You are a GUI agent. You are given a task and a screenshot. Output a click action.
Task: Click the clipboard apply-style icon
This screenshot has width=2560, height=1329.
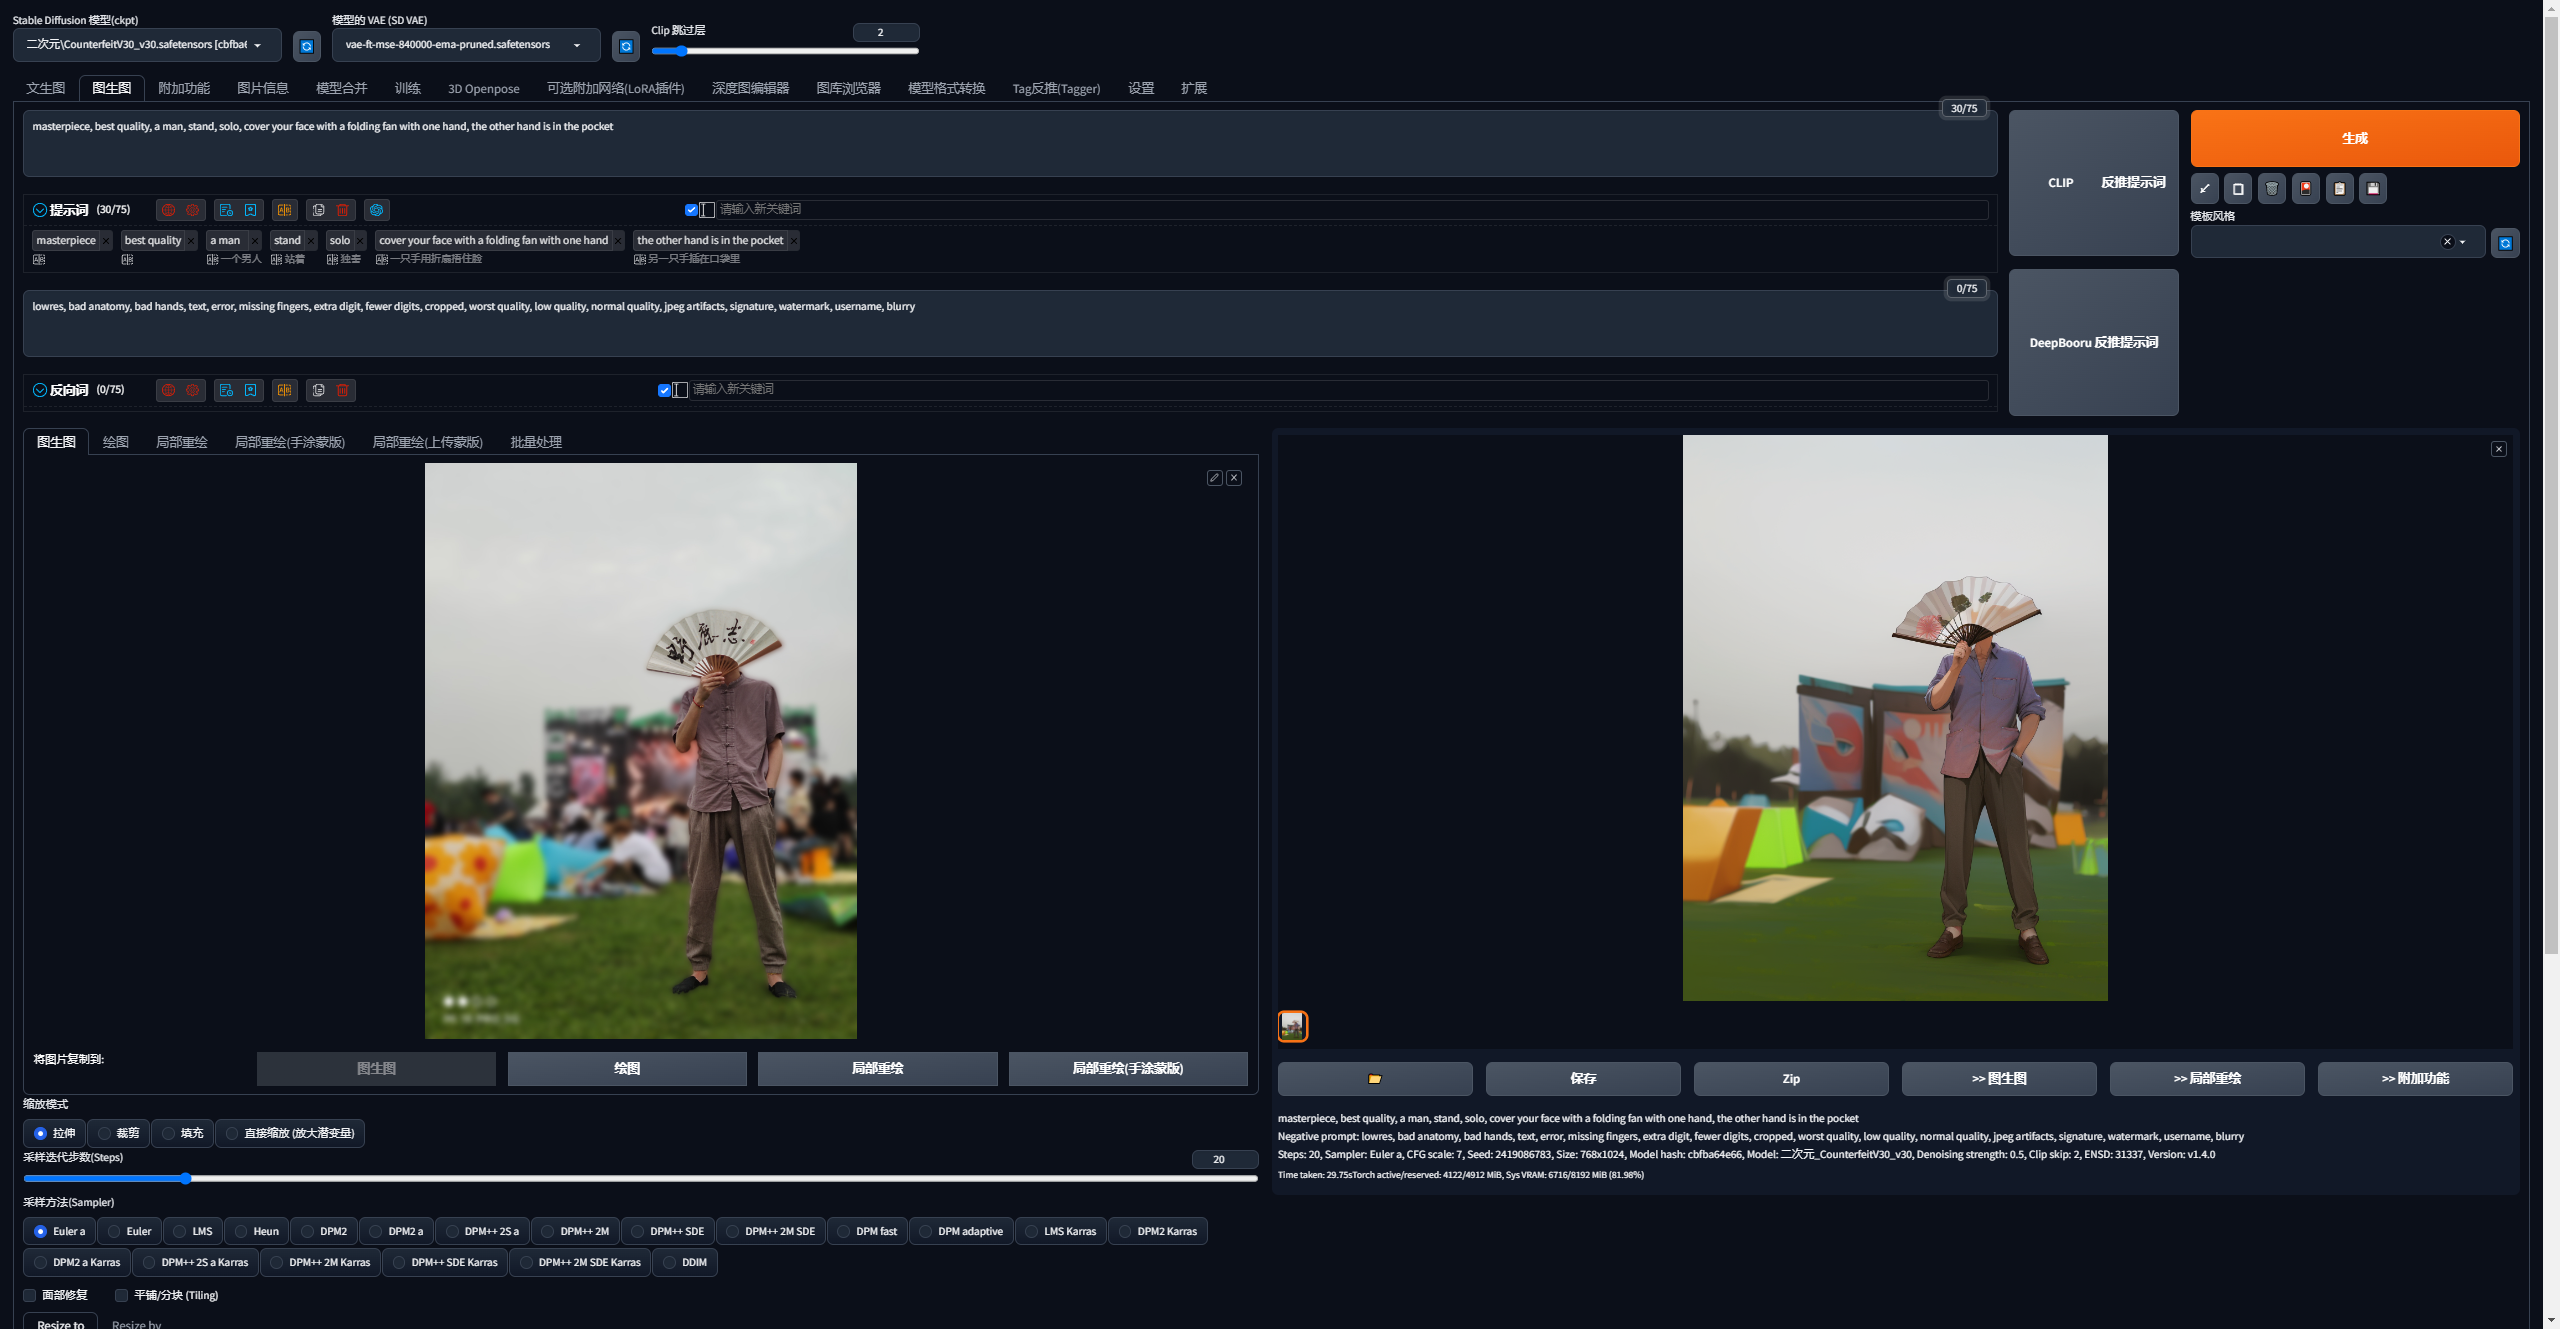tap(2339, 188)
